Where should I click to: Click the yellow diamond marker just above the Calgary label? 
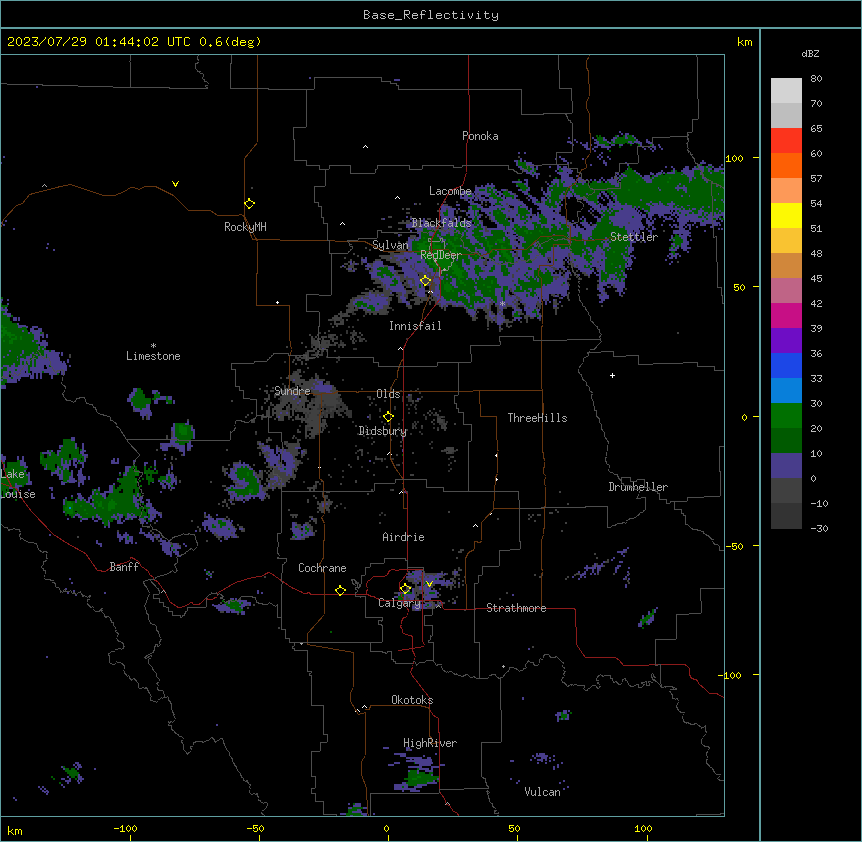click(x=405, y=589)
